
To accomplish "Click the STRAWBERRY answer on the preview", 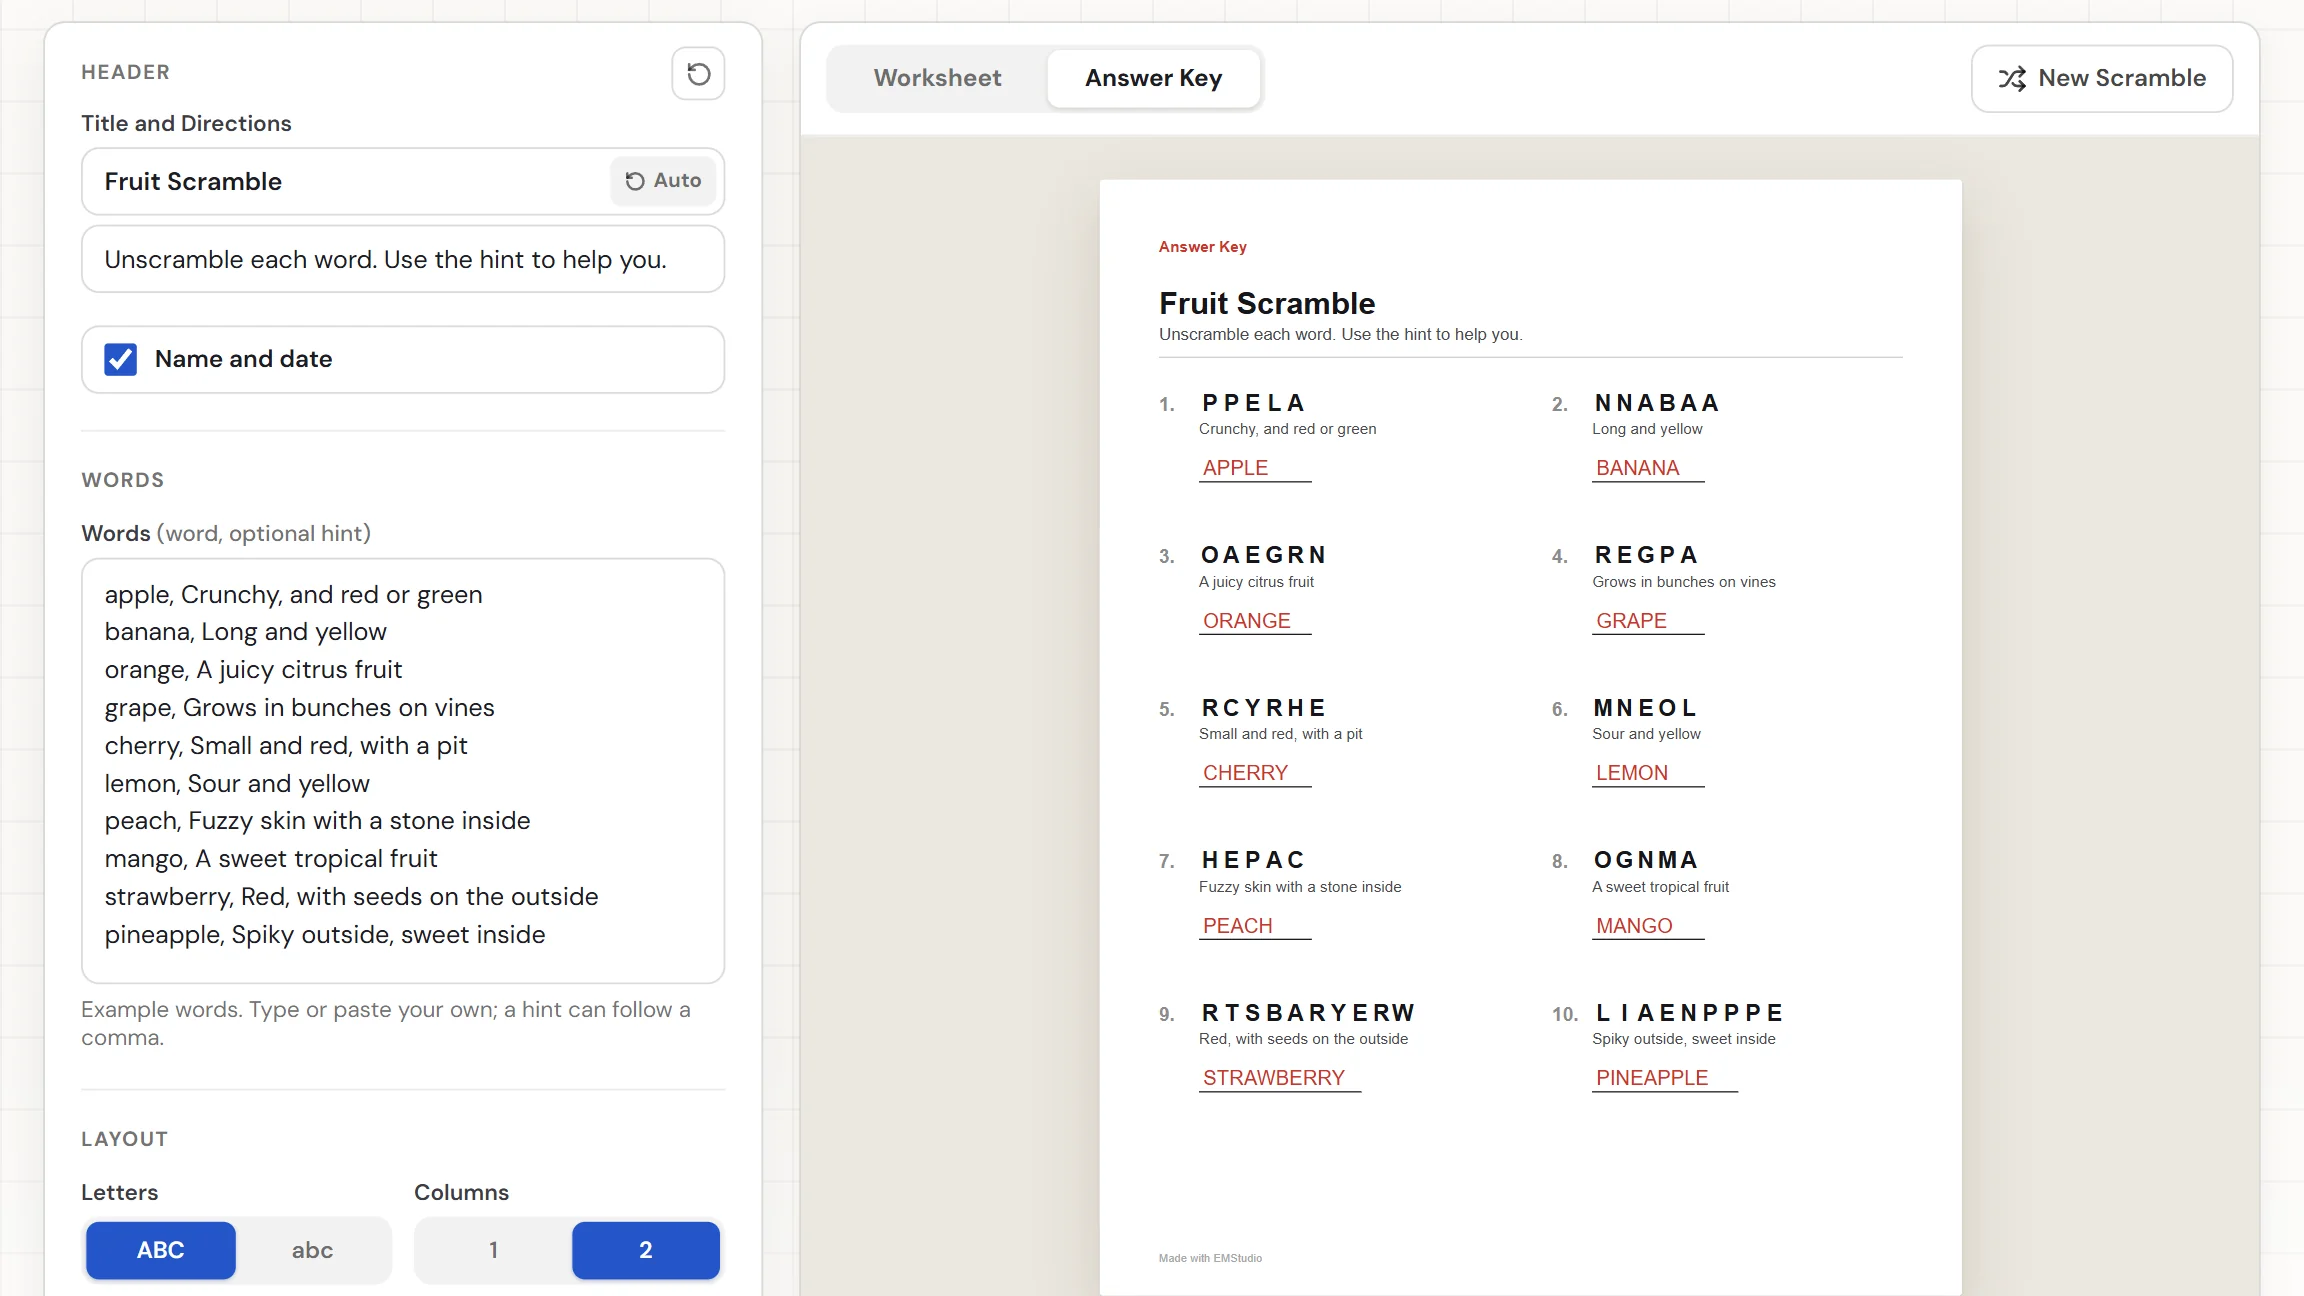I will (x=1274, y=1078).
